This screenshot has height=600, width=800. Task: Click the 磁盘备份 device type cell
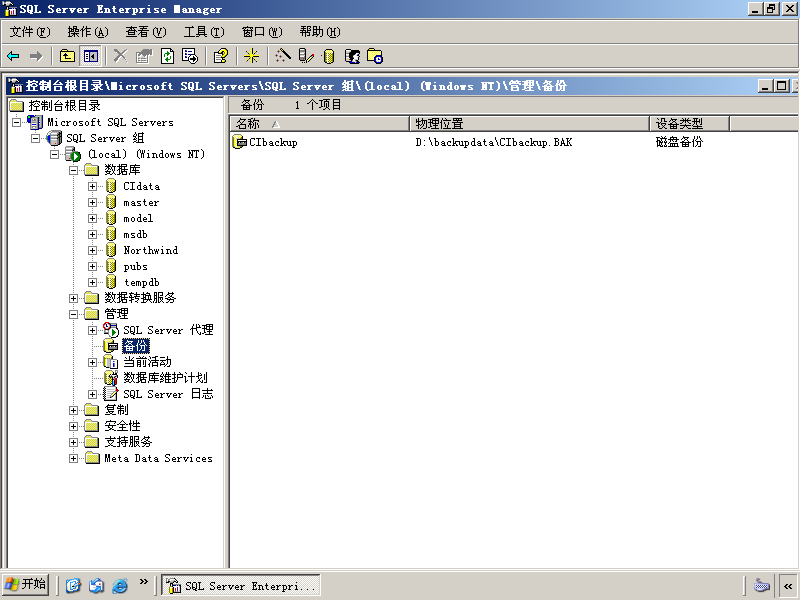pos(679,142)
